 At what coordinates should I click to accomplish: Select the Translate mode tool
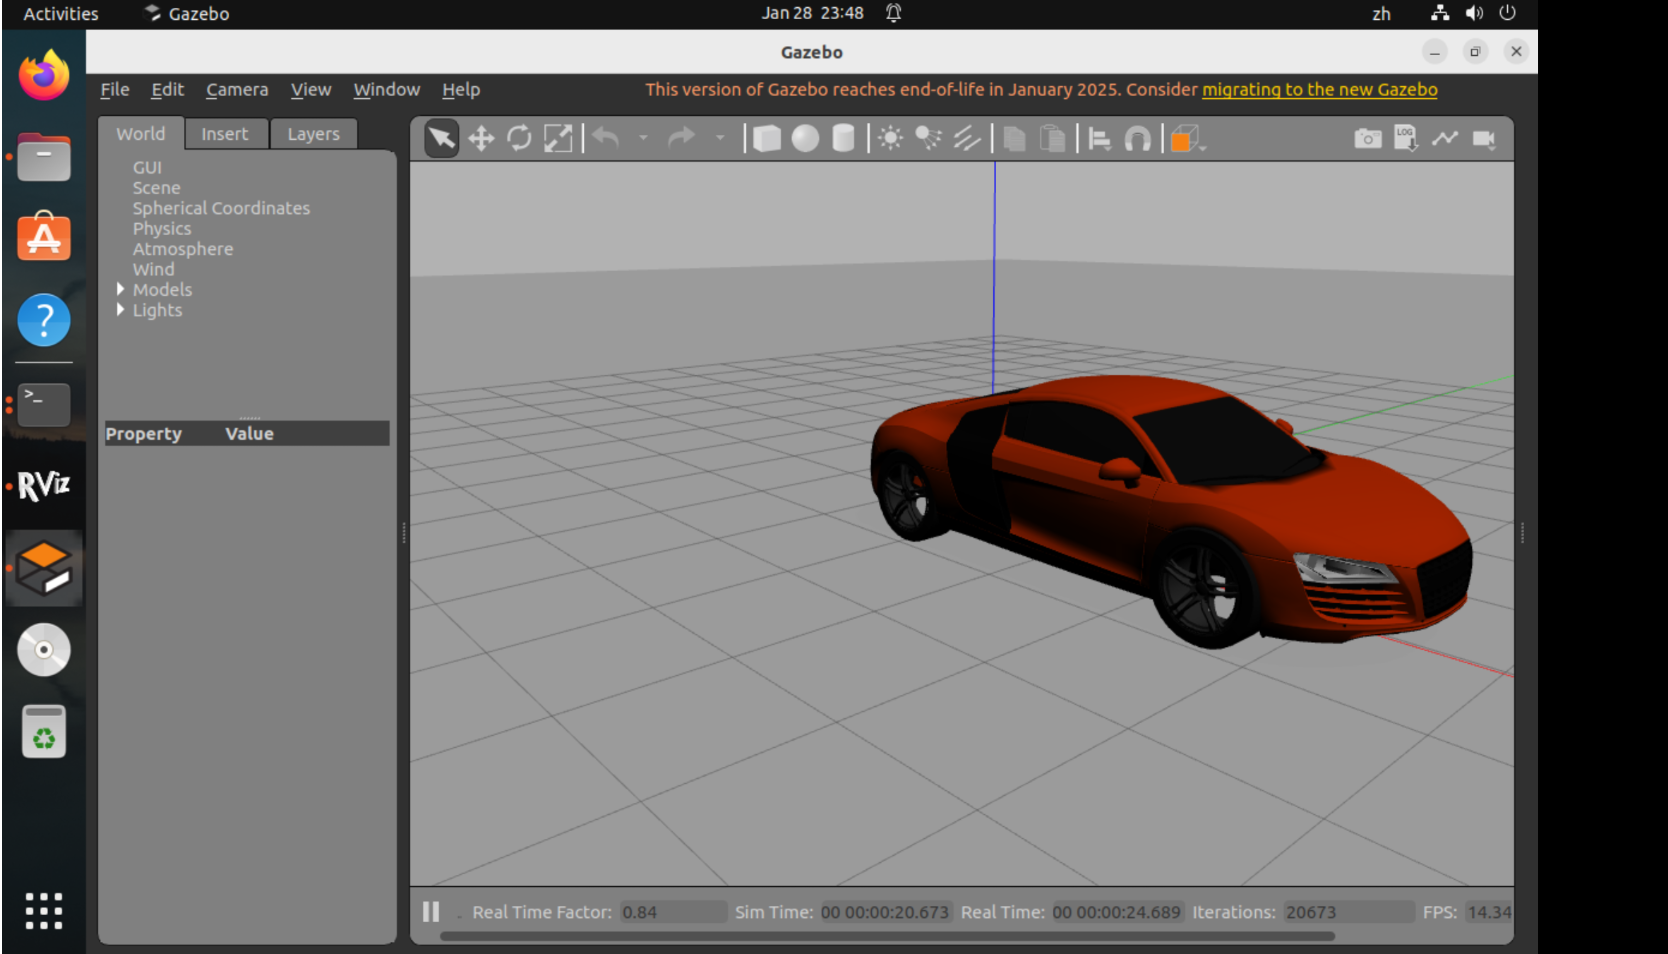481,138
